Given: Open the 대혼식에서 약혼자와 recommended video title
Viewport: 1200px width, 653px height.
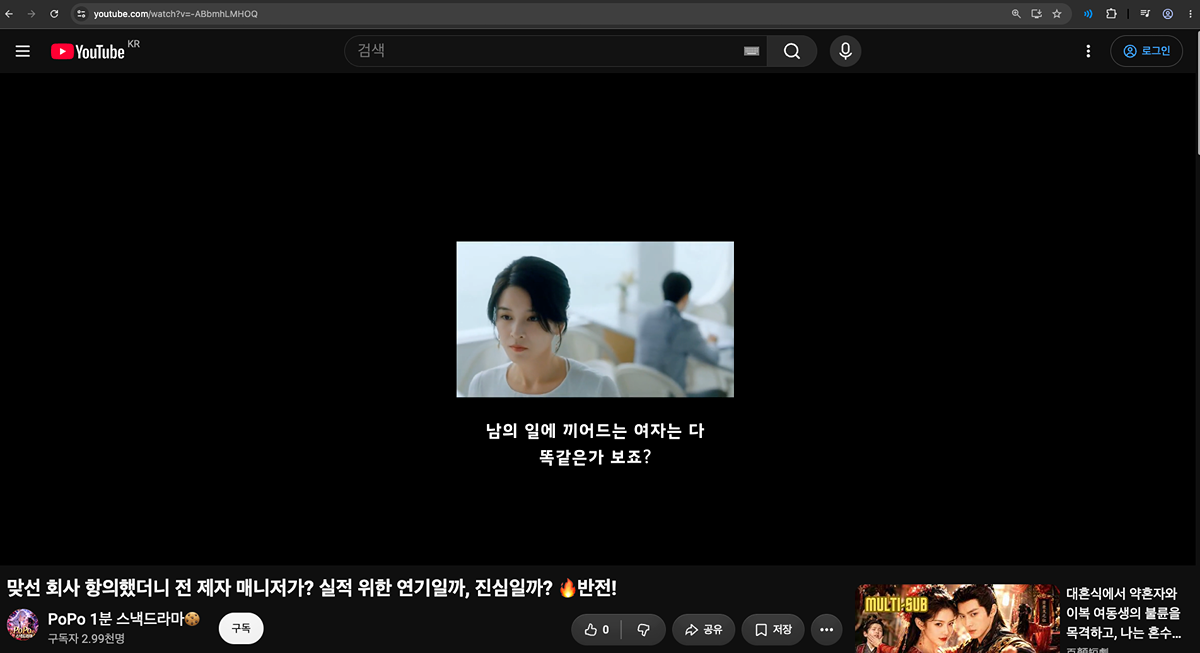Looking at the screenshot, I should (1123, 612).
